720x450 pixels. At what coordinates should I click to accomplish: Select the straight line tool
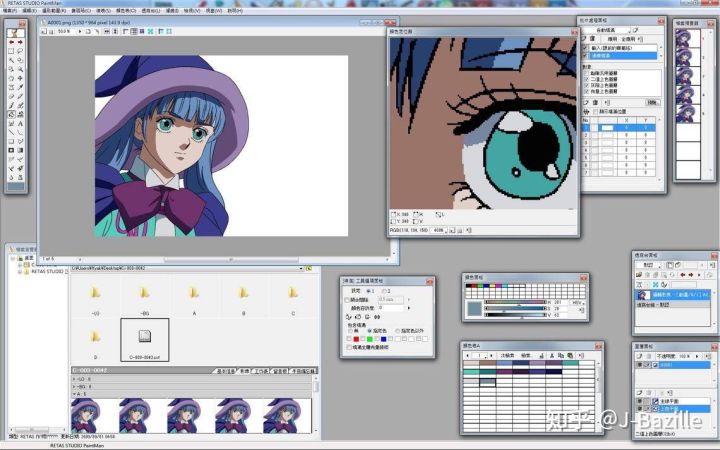tap(11, 132)
